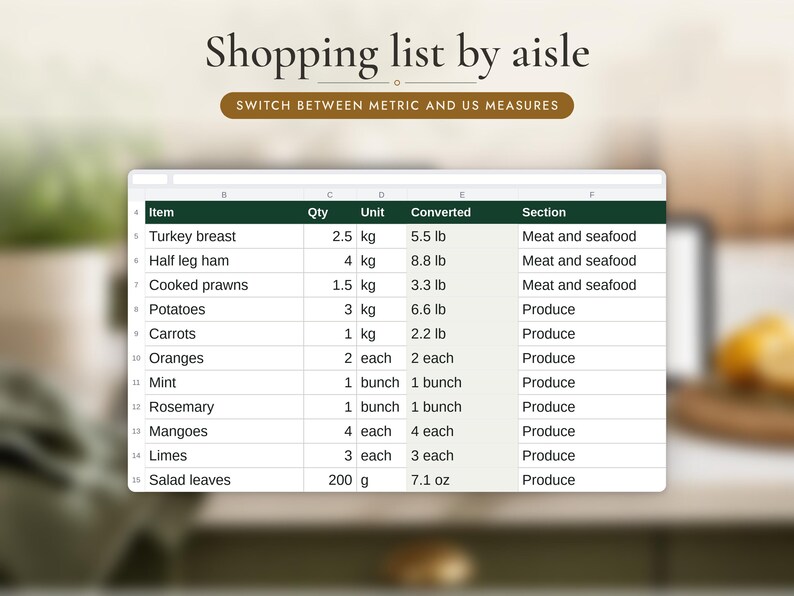
Task: Select the '8.8 lb' converted cell
Action: point(462,261)
